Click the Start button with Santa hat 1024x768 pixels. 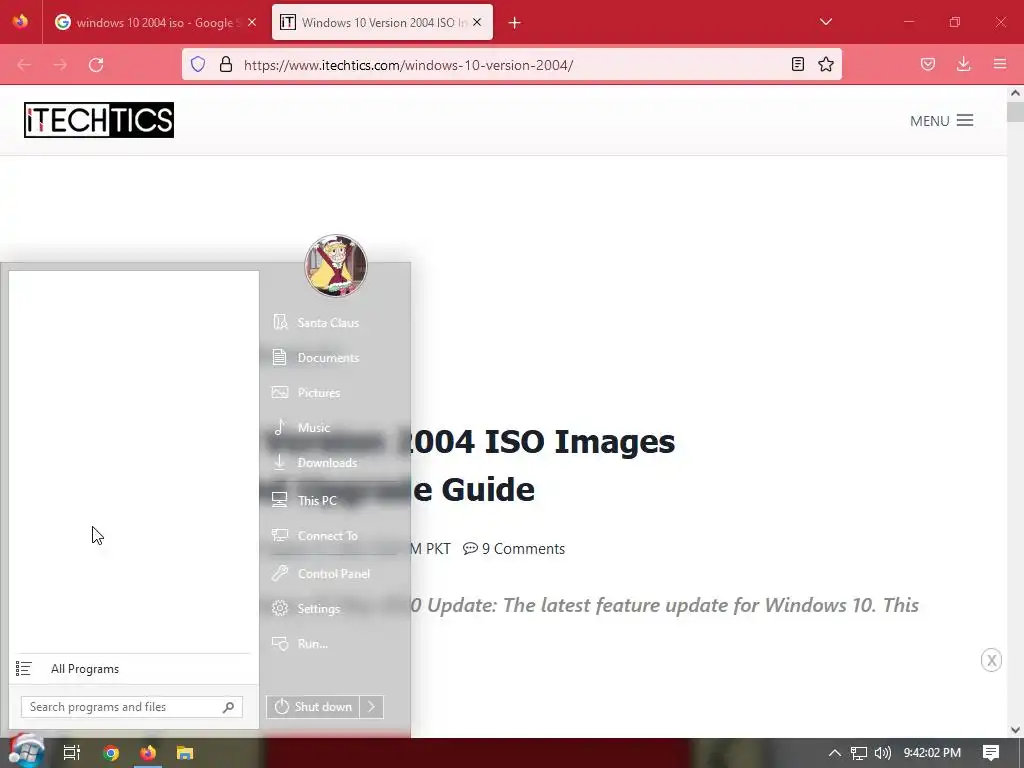(x=26, y=751)
